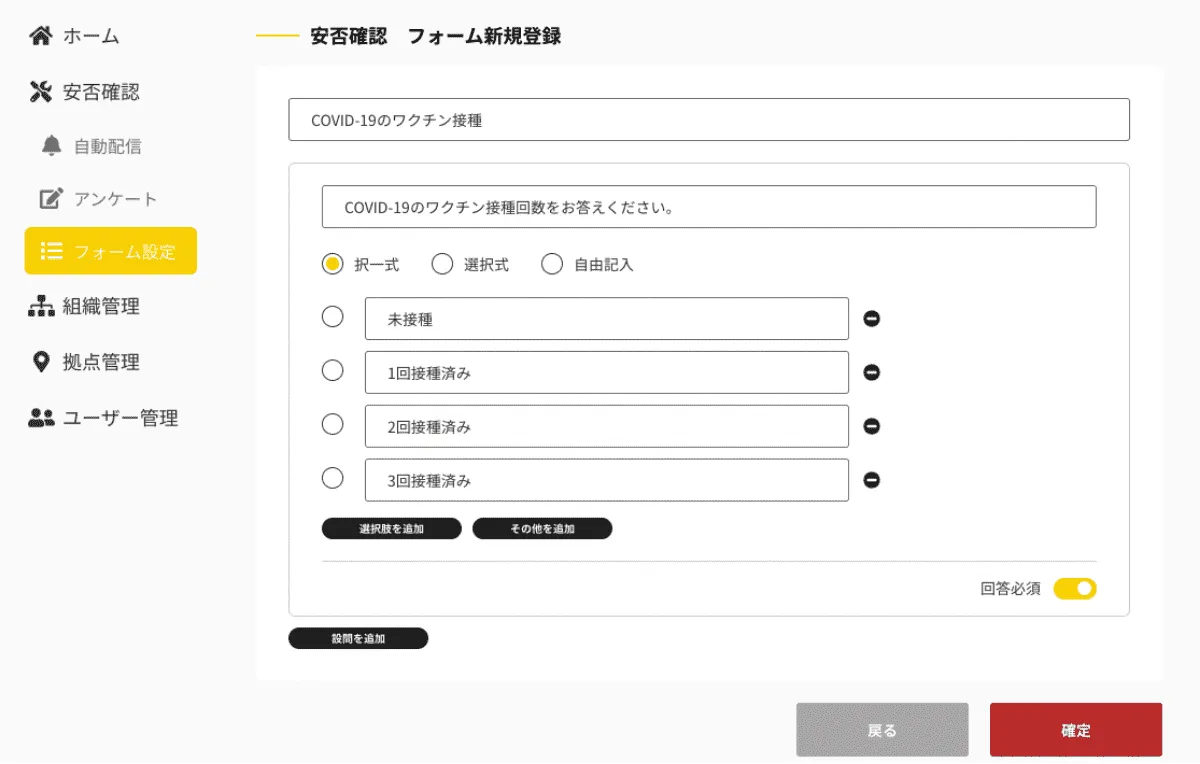Select the radio beside 1回接種済み
1200x764 pixels.
pyautogui.click(x=333, y=370)
